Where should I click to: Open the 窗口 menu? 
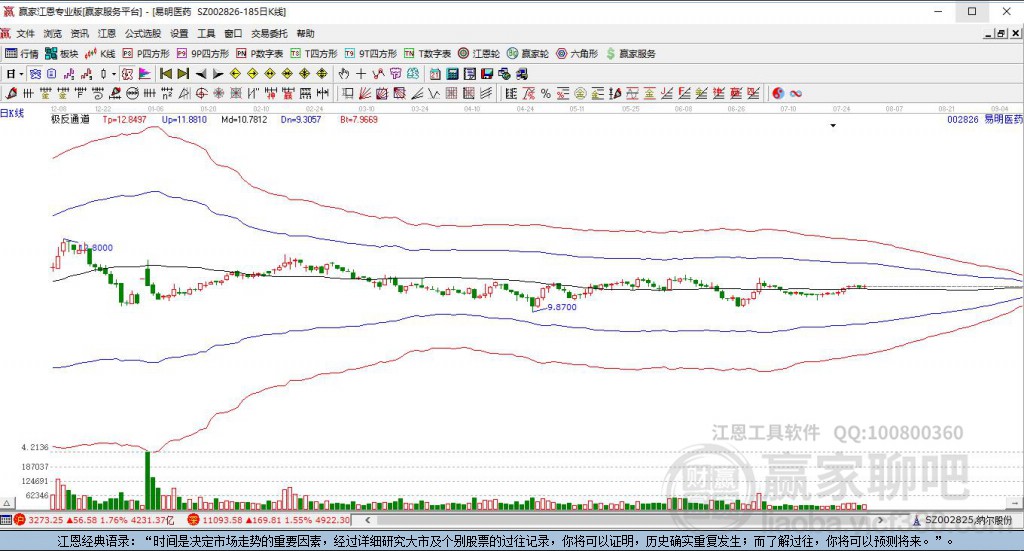233,33
